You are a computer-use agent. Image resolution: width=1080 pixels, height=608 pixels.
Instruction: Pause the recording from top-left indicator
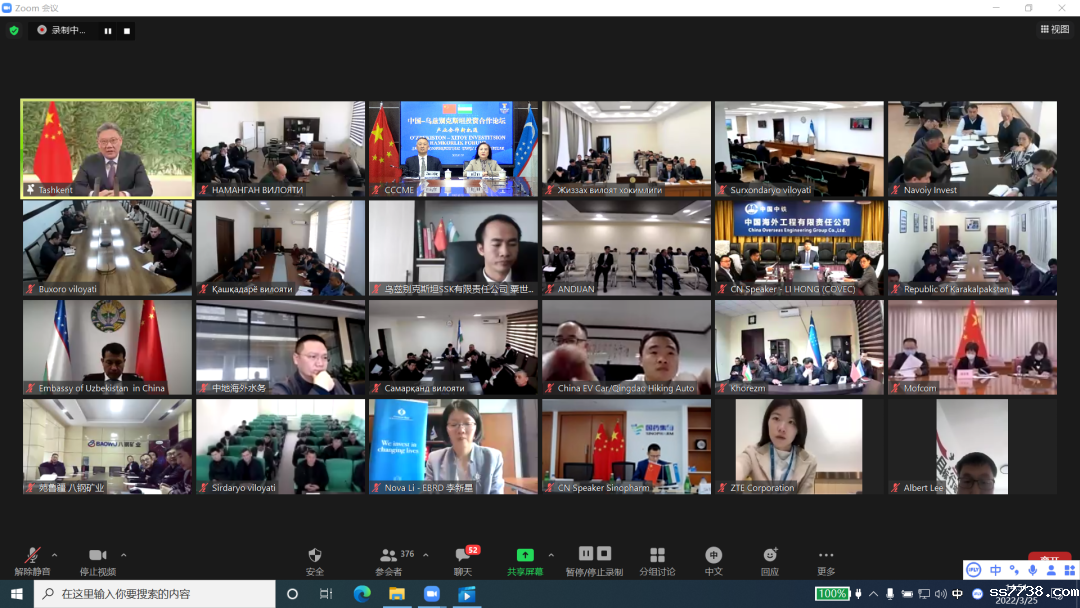click(108, 30)
